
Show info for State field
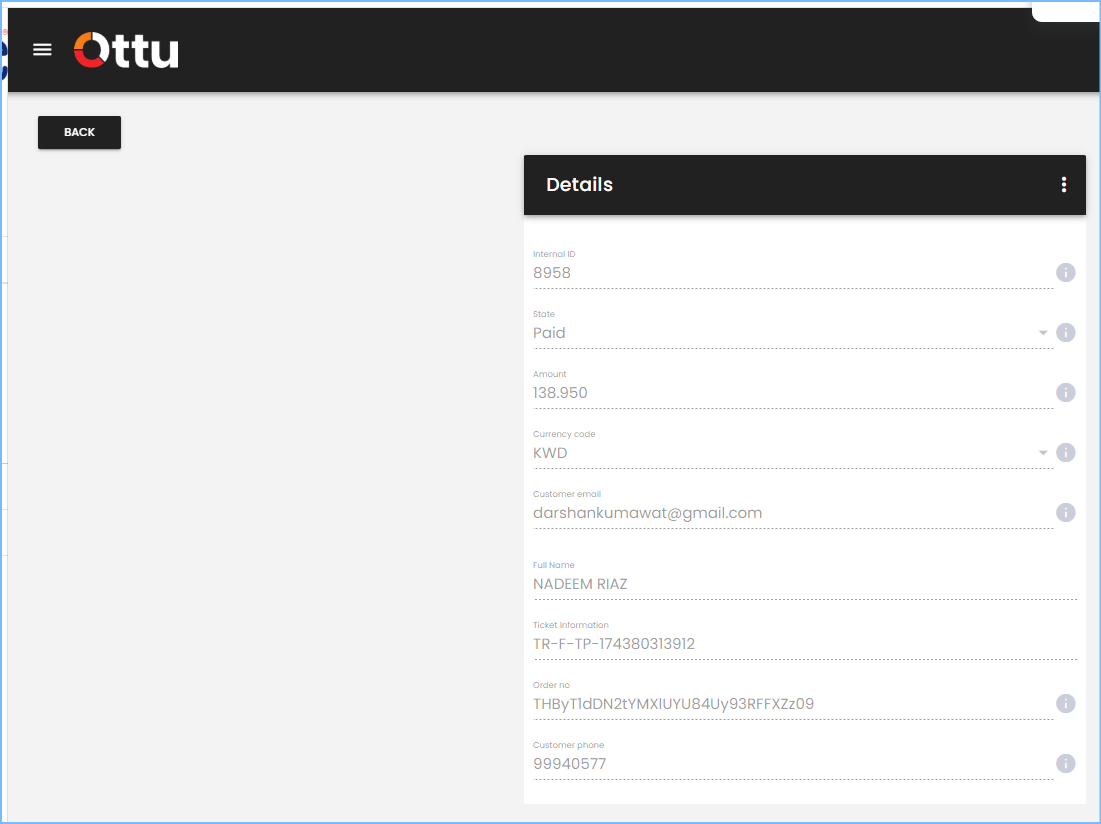(x=1065, y=333)
